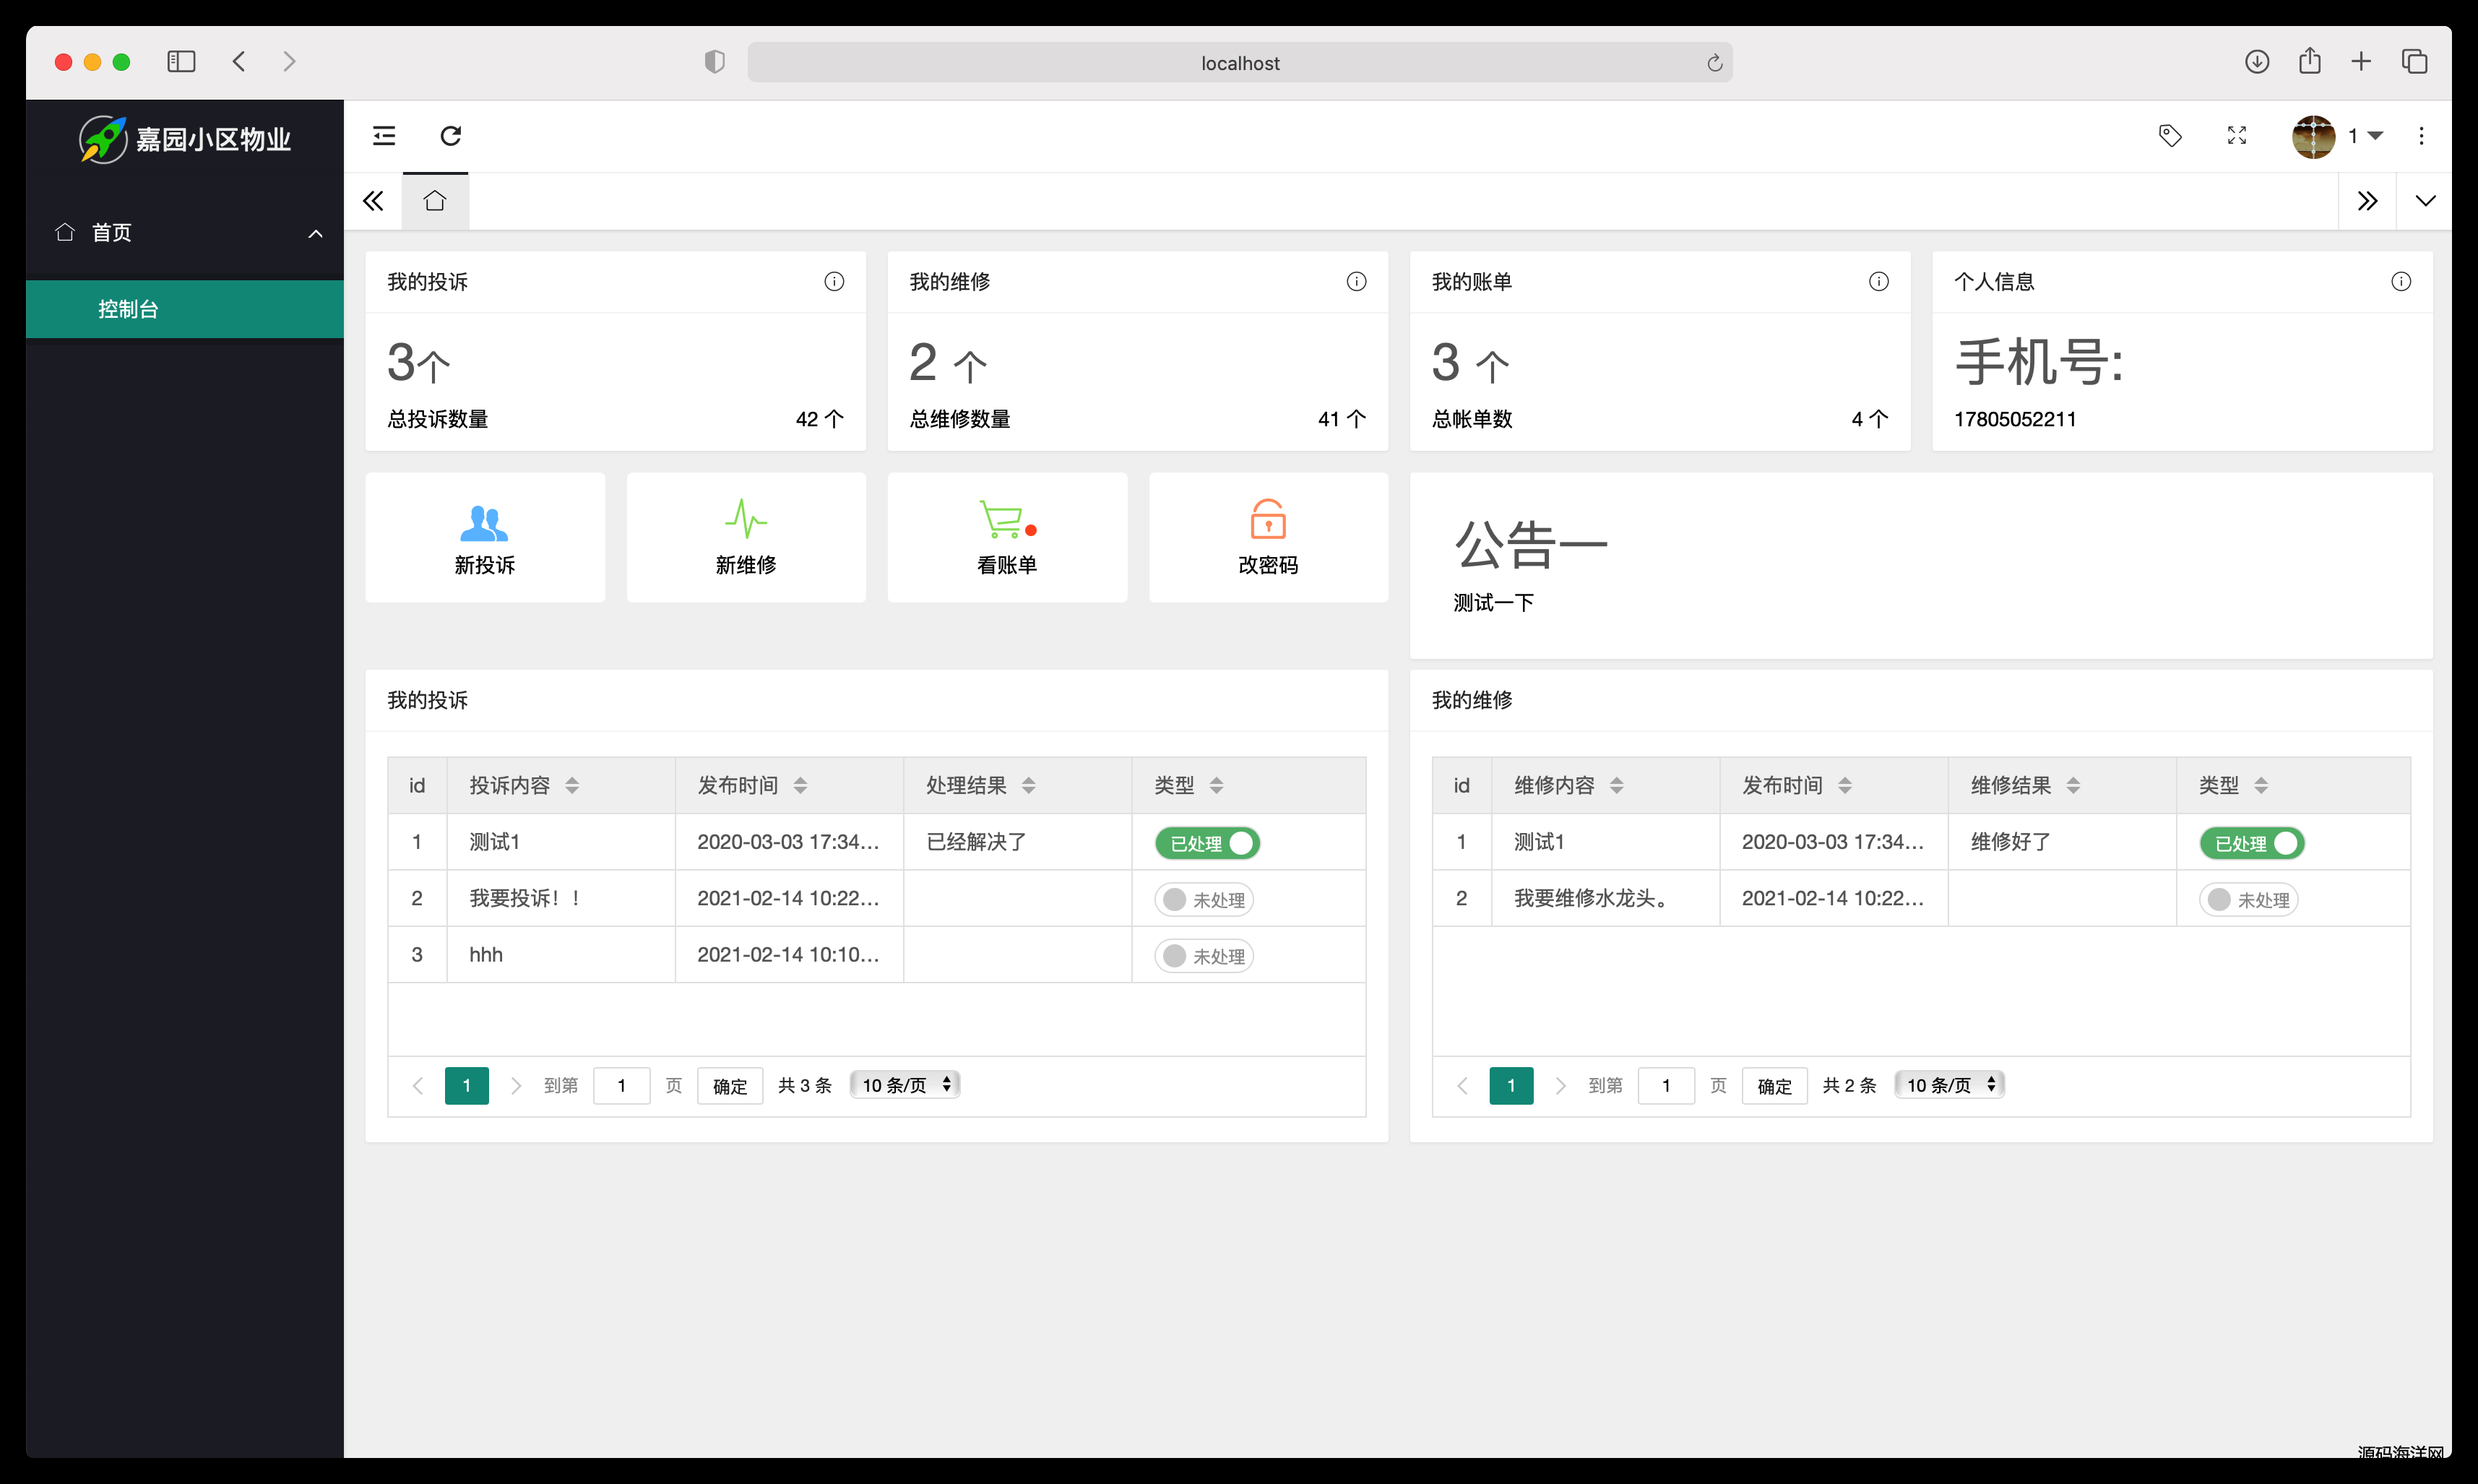This screenshot has height=1484, width=2478.
Task: Toggle 未处理 switch for complaint hhh
Action: click(x=1204, y=956)
